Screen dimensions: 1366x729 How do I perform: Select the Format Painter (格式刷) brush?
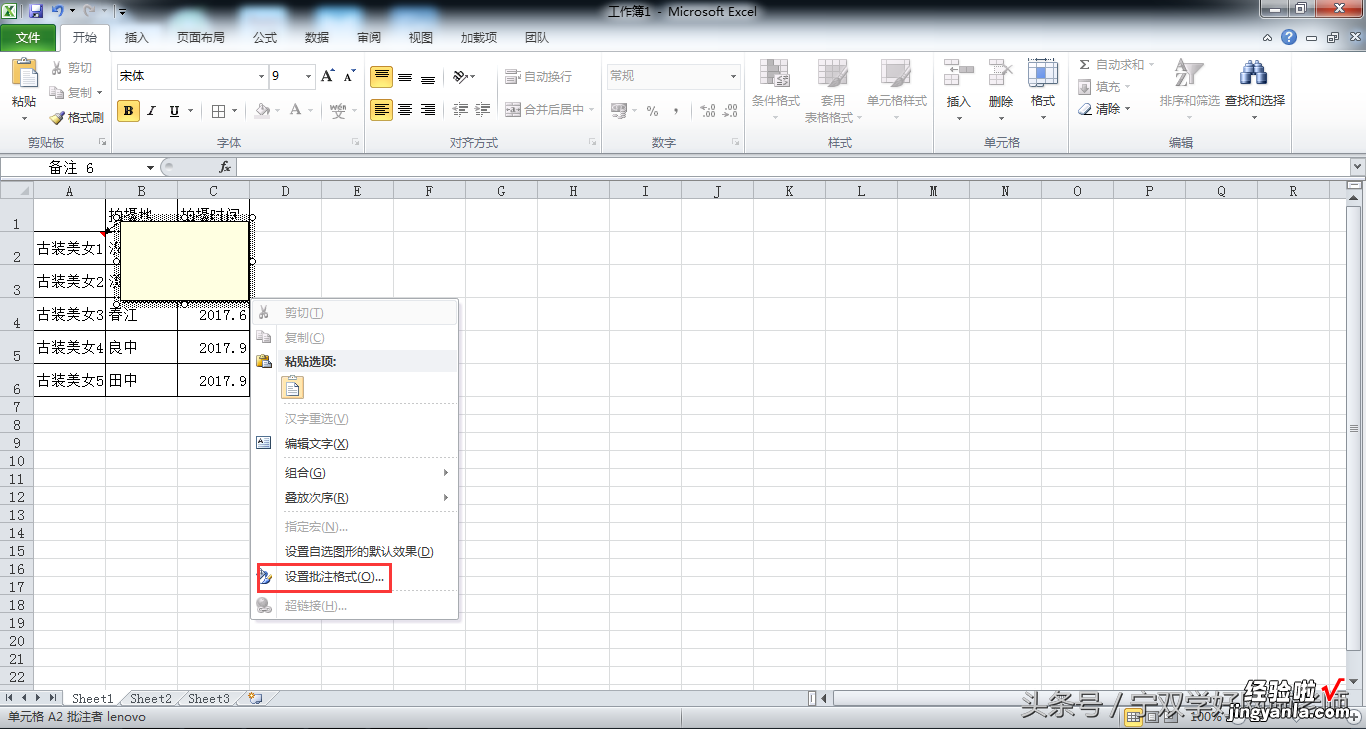(57, 117)
